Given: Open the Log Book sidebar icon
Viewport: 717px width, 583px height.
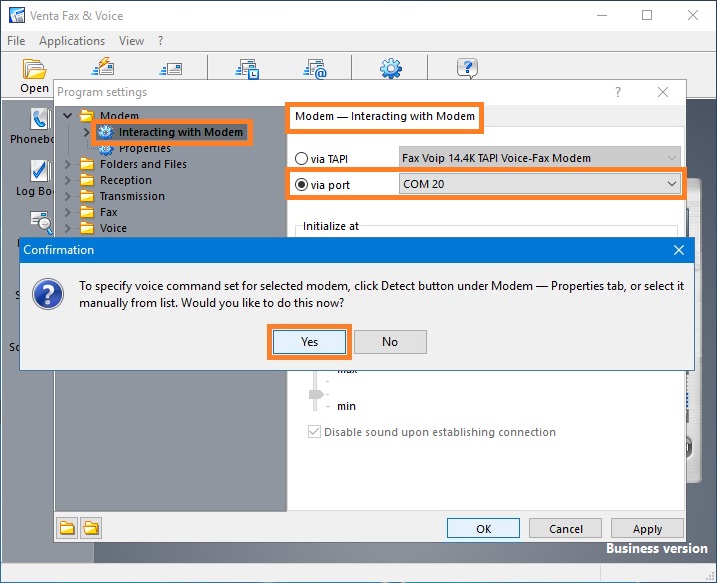Looking at the screenshot, I should (x=41, y=171).
